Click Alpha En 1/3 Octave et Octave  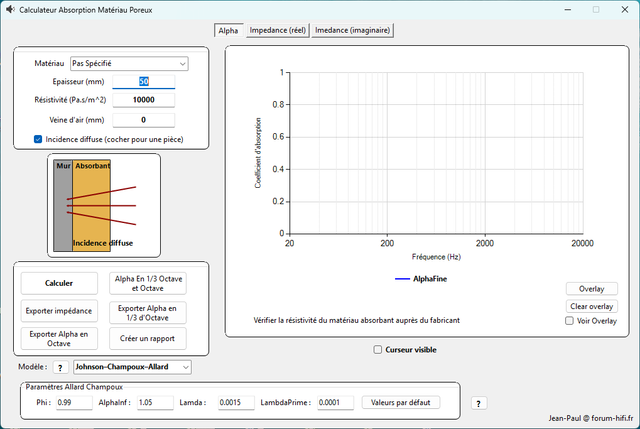click(148, 283)
